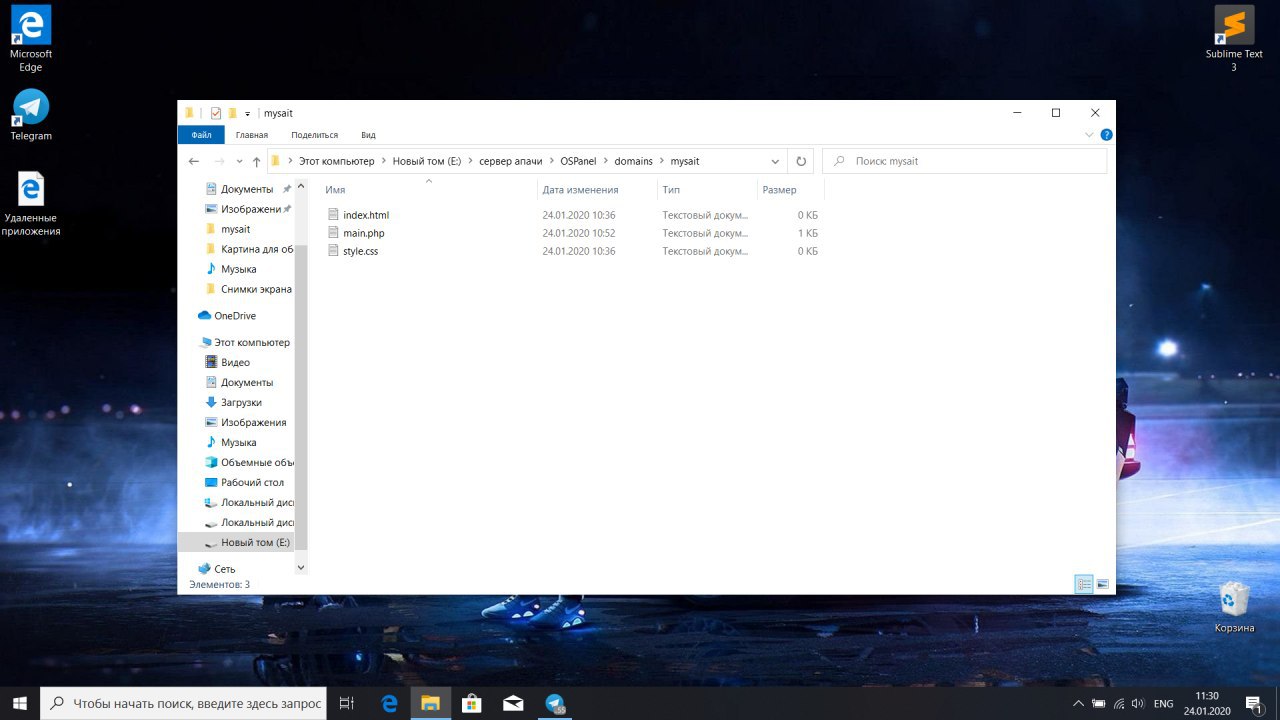
Task: Click New folder icon in quick access toolbar
Action: [232, 113]
